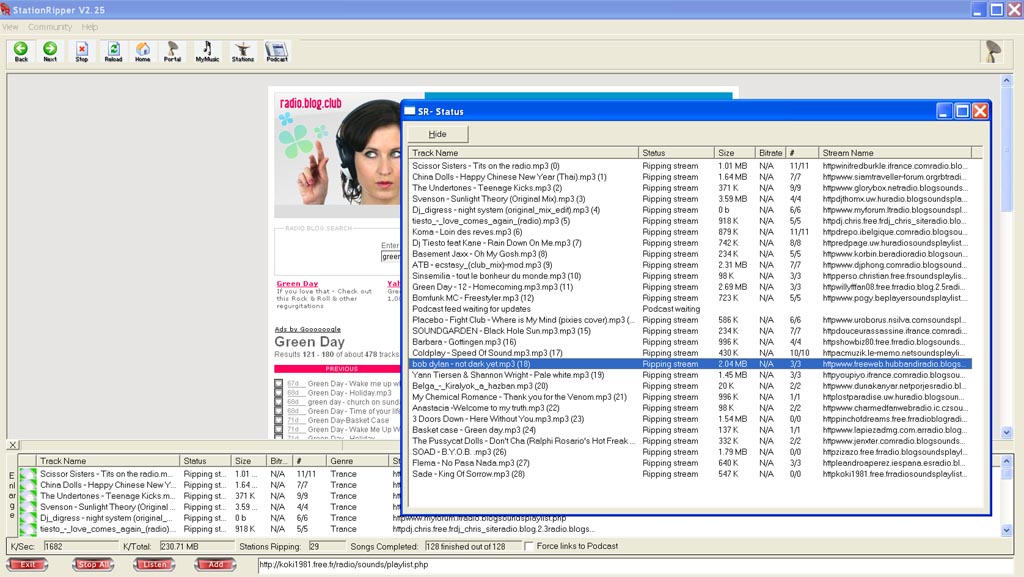The image size is (1024, 577).
Task: Sort bottom list by Genre column header
Action: click(x=357, y=461)
